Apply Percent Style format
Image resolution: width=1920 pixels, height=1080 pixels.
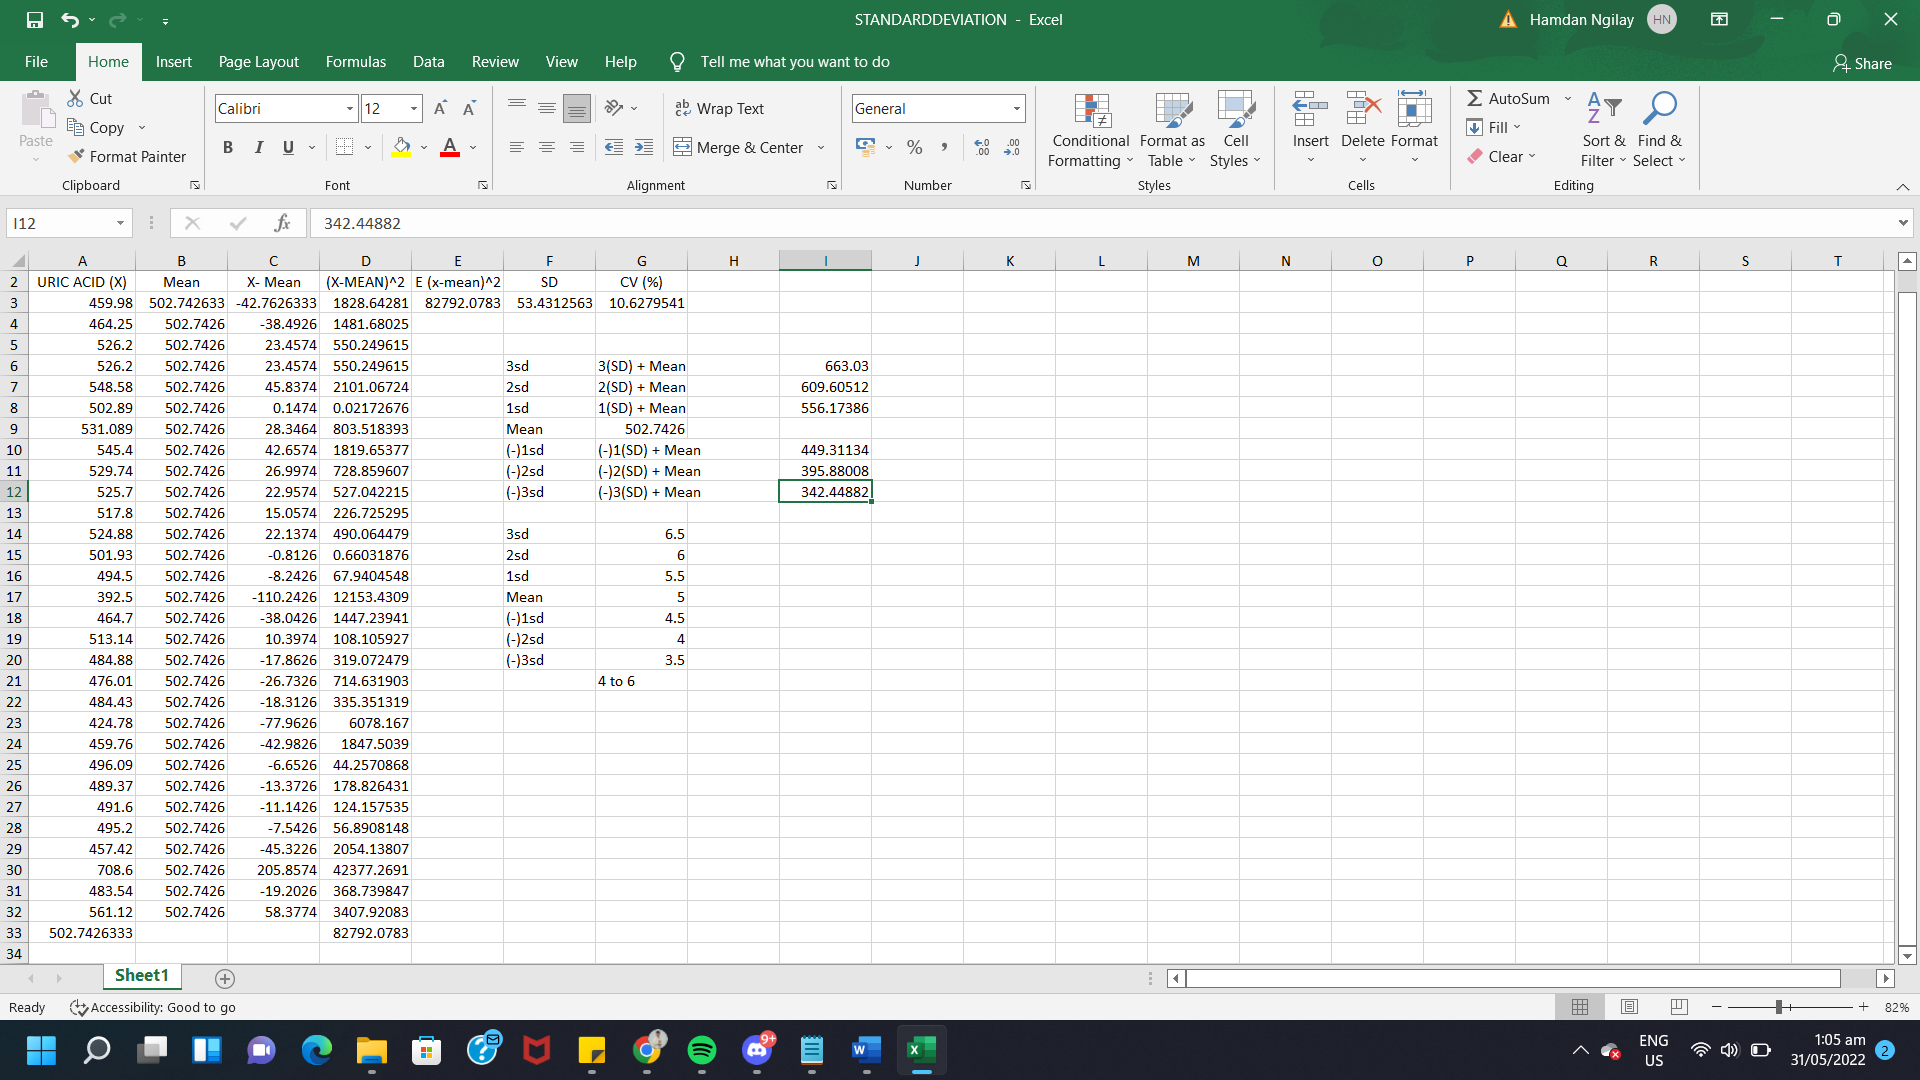pos(914,147)
